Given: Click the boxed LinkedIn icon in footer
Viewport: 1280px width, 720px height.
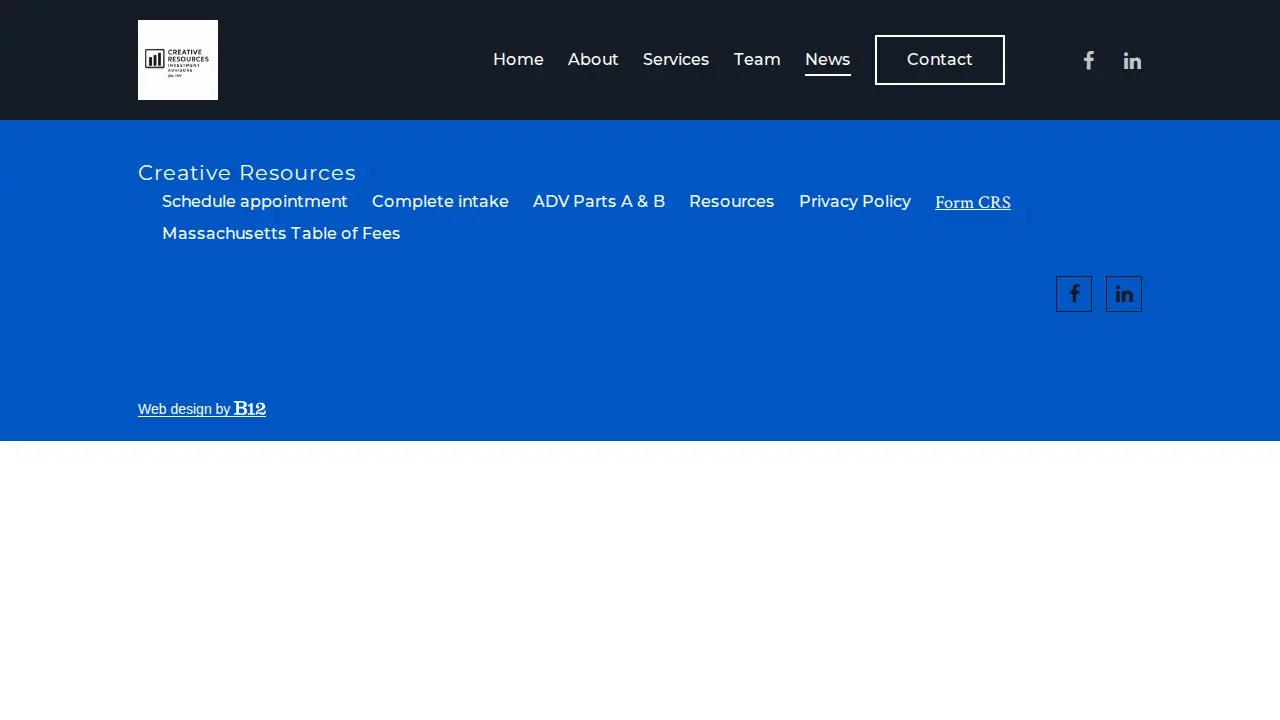Looking at the screenshot, I should click(1124, 294).
